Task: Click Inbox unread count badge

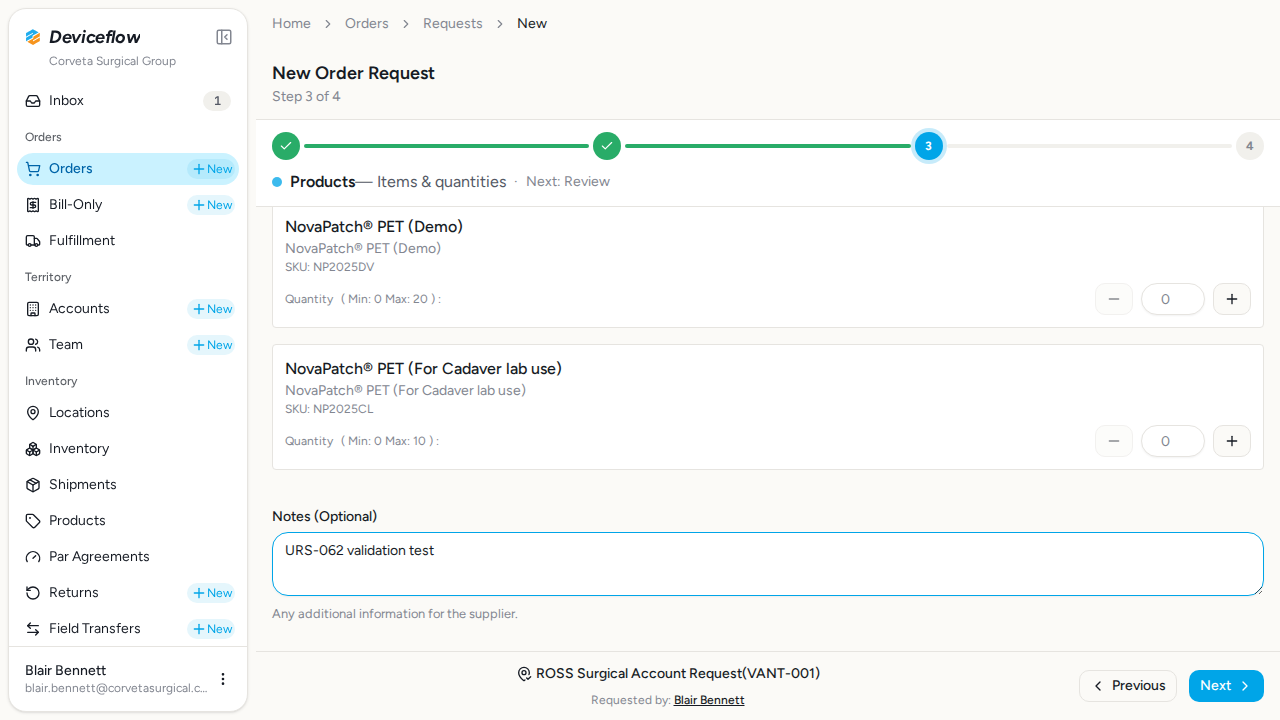Action: [x=217, y=101]
